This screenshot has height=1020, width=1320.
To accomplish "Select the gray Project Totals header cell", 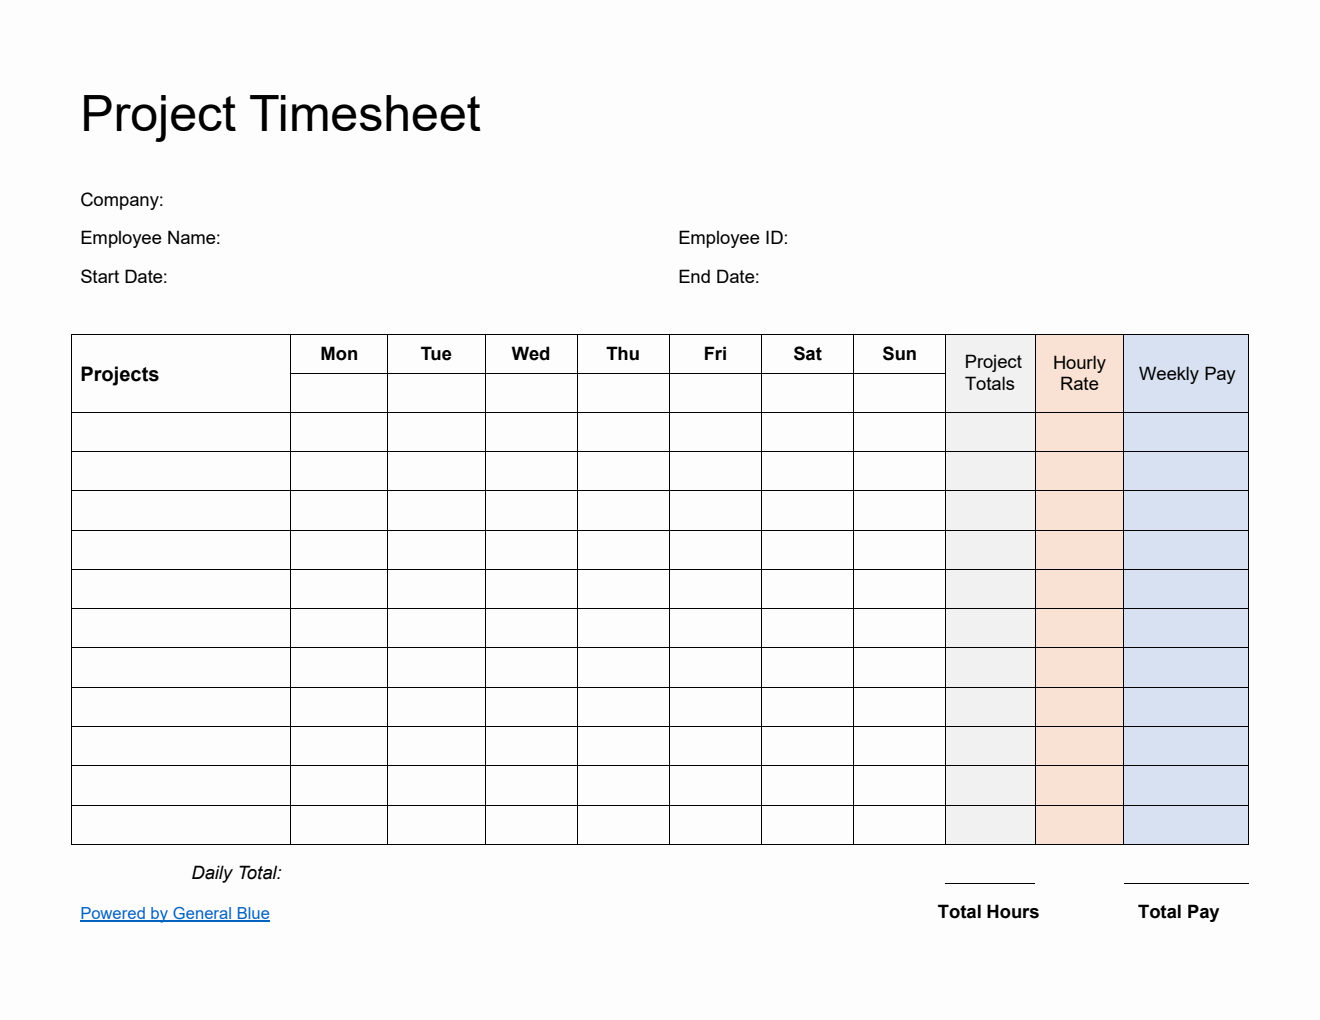I will pyautogui.click(x=990, y=373).
